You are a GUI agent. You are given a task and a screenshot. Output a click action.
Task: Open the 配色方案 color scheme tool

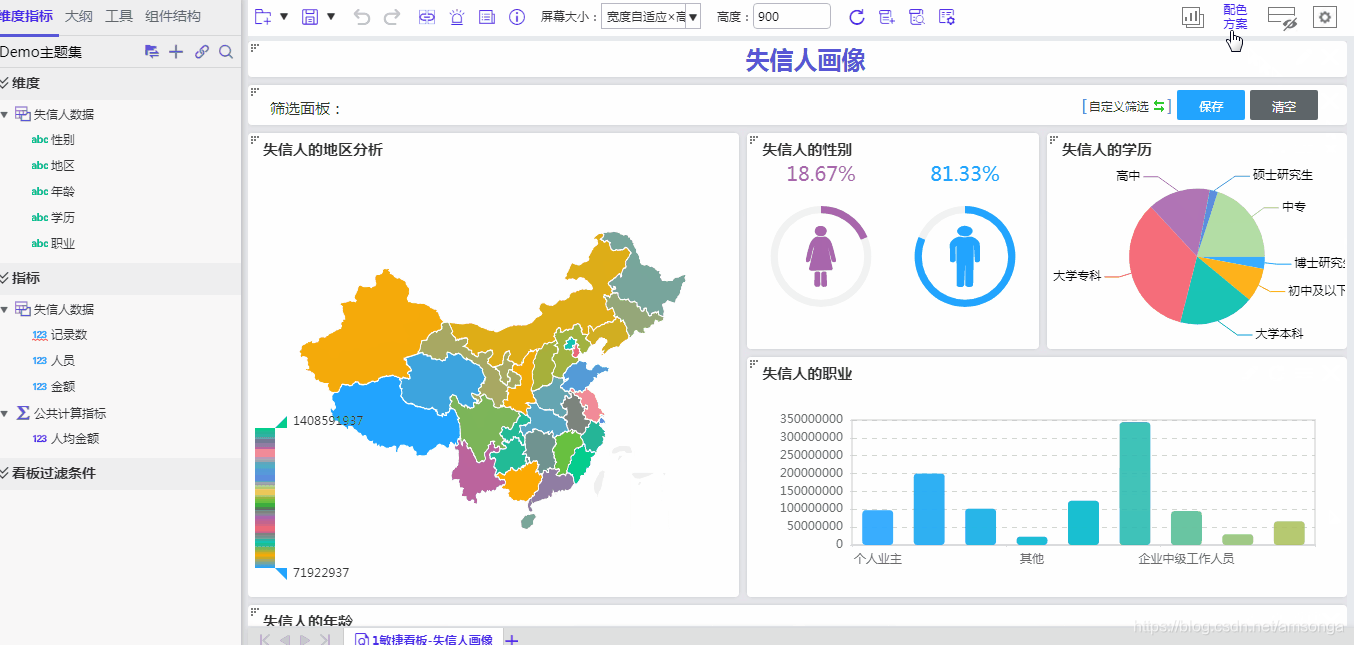[x=1235, y=15]
